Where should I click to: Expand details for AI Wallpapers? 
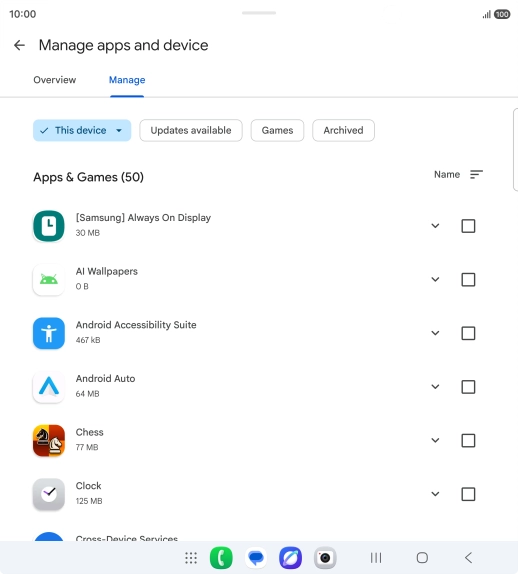[435, 280]
